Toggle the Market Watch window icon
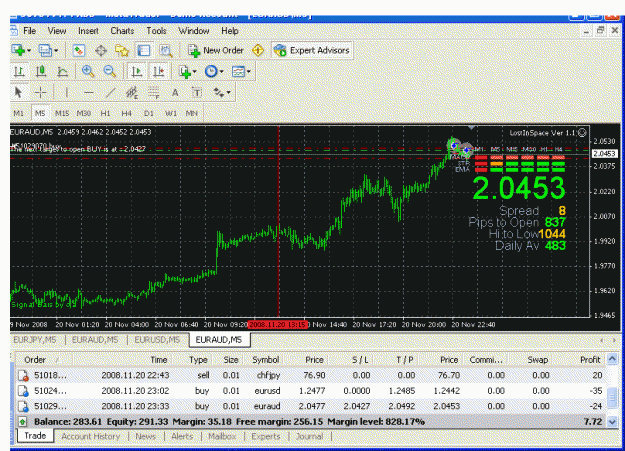 (x=79, y=50)
